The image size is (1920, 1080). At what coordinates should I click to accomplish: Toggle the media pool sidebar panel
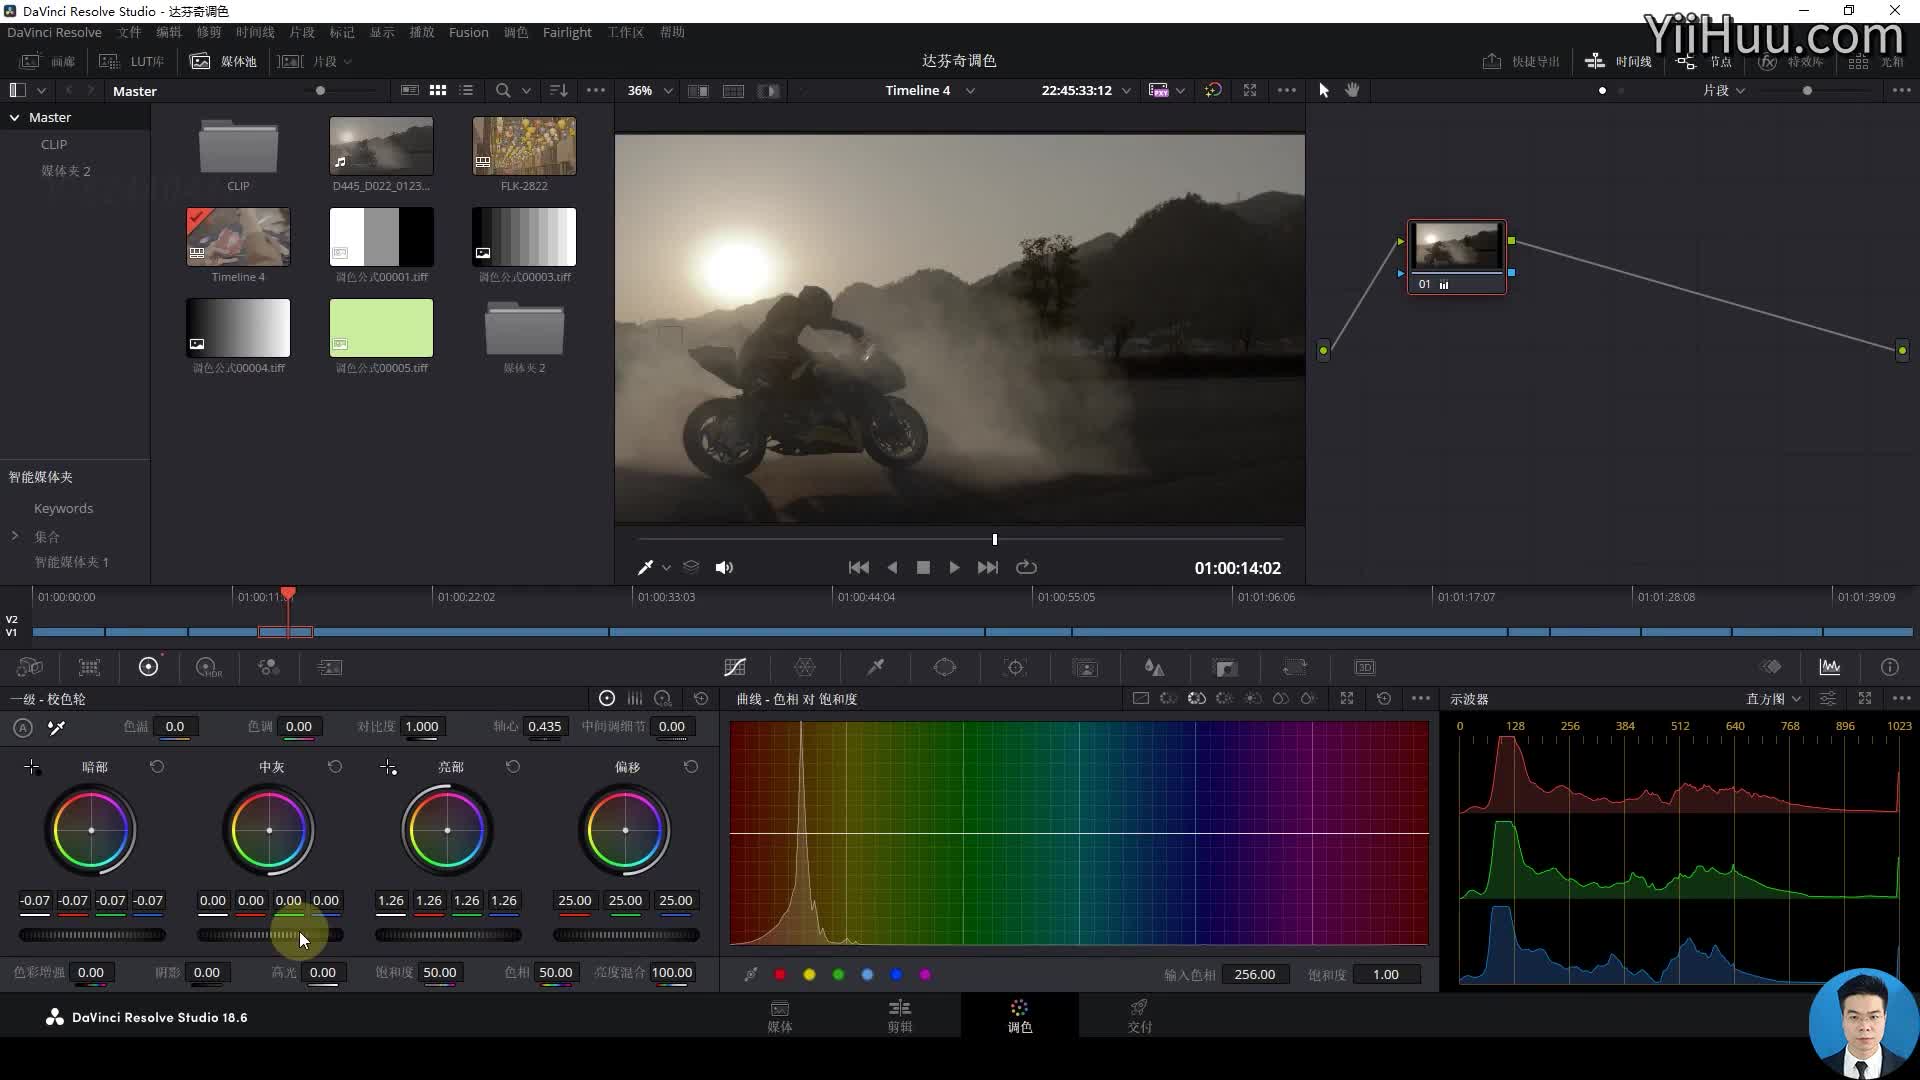pos(17,90)
